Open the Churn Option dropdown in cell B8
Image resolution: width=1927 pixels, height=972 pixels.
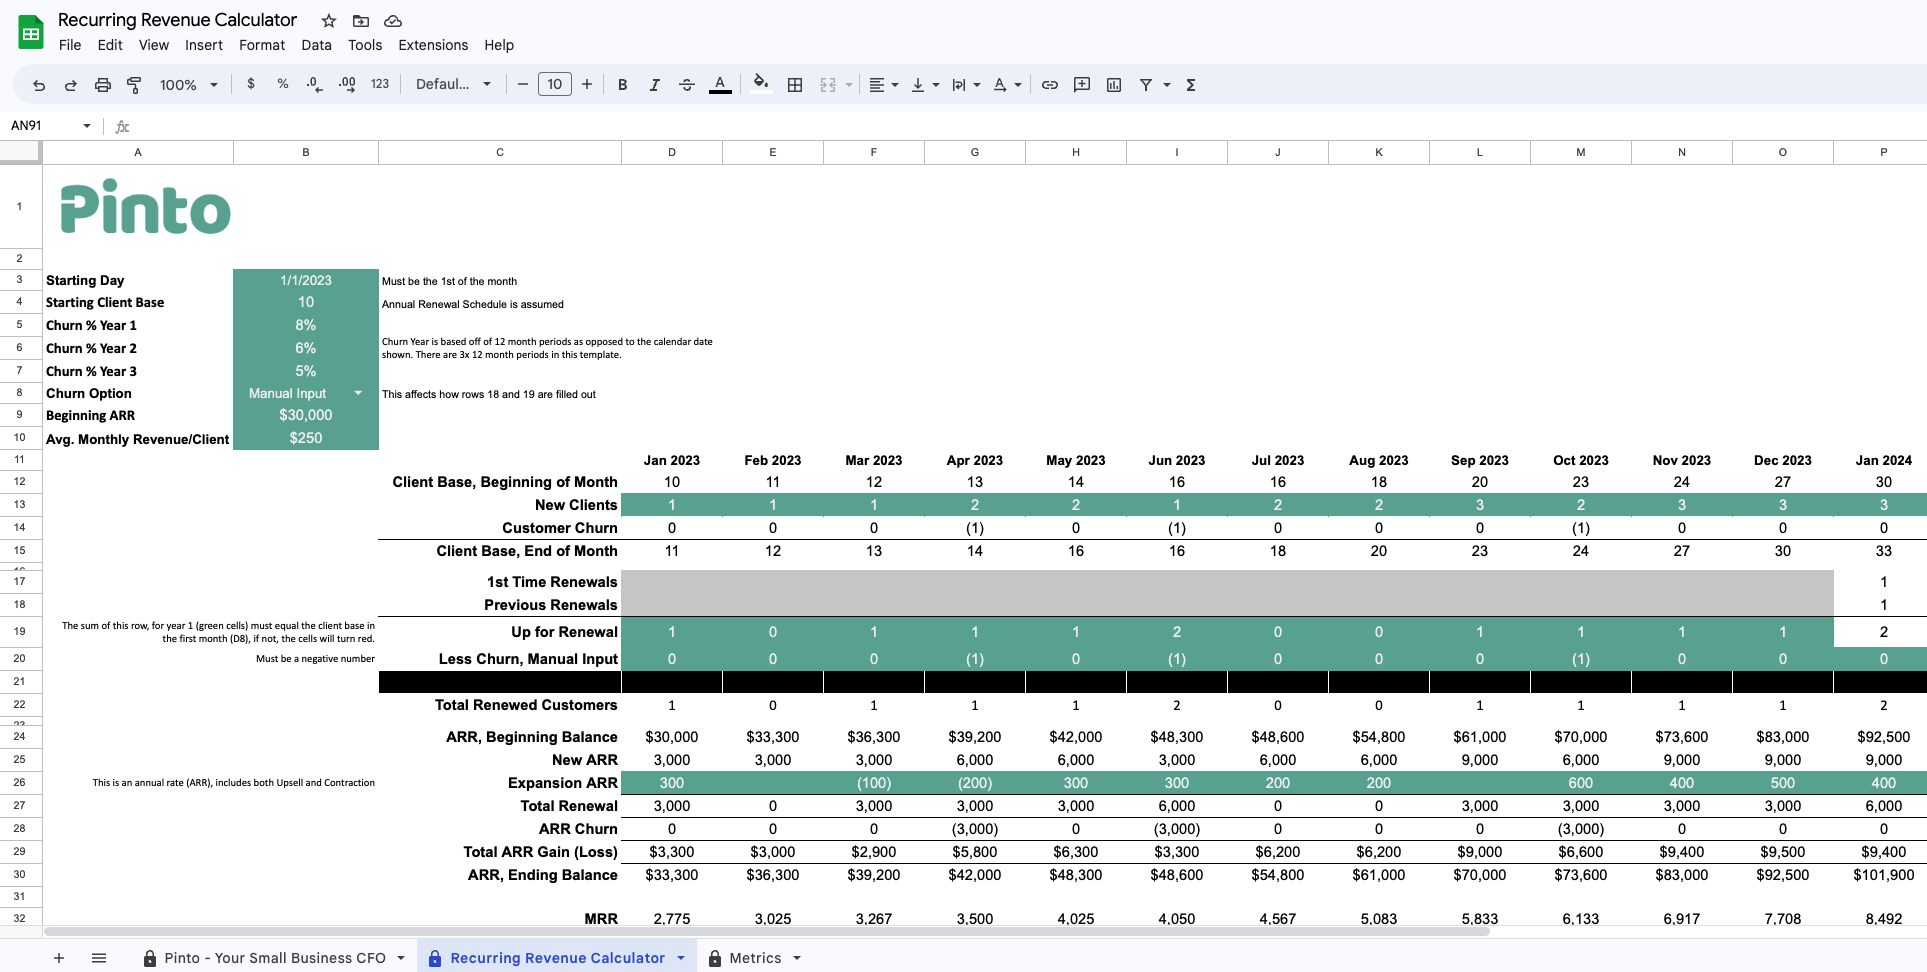pos(358,393)
